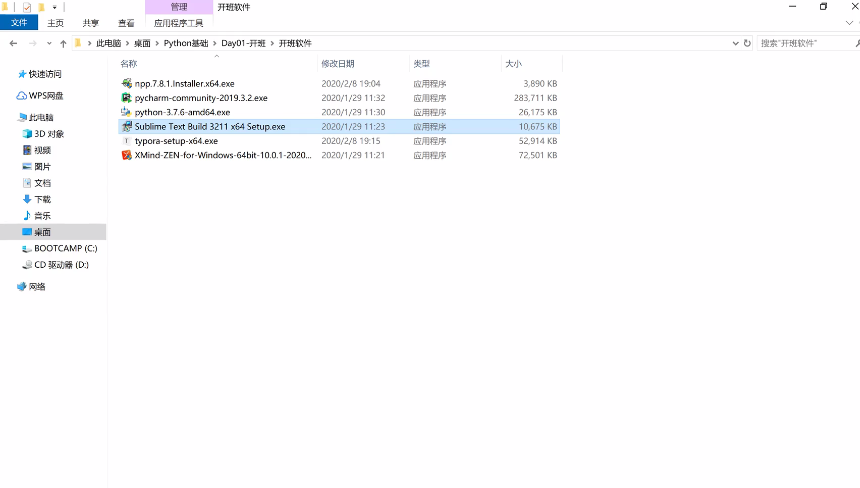The height and width of the screenshot is (488, 860).
Task: Click the Documents folder icon in sidebar
Action: click(x=27, y=183)
